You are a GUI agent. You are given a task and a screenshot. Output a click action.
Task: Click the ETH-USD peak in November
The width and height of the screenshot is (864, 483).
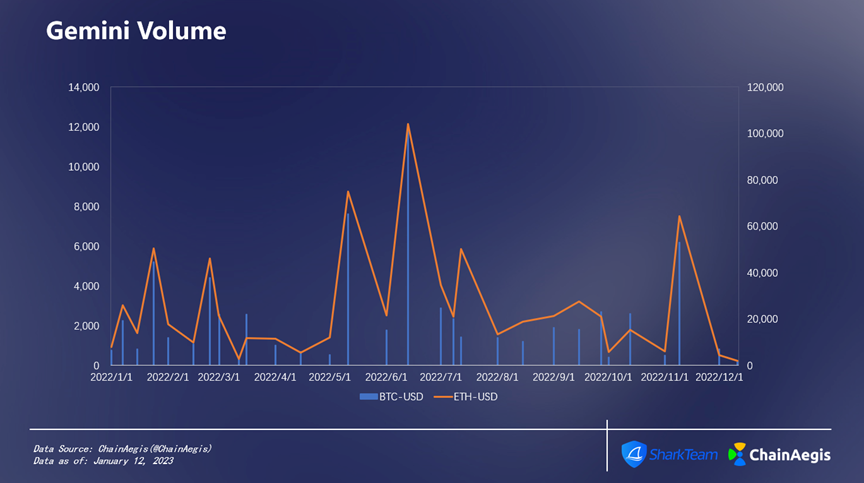pos(679,216)
